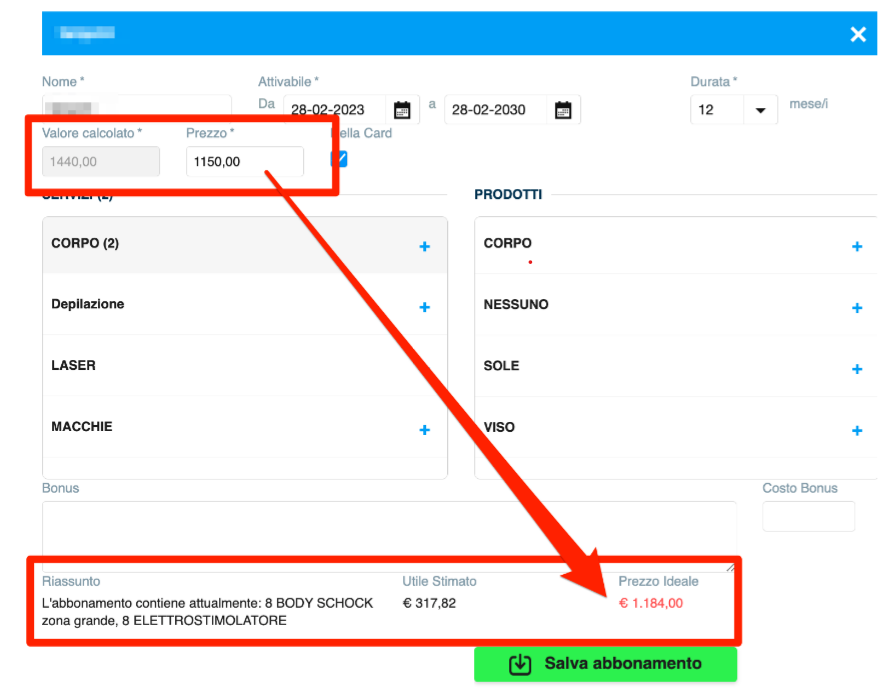Click plus icon beside LASER service

[x=424, y=368]
